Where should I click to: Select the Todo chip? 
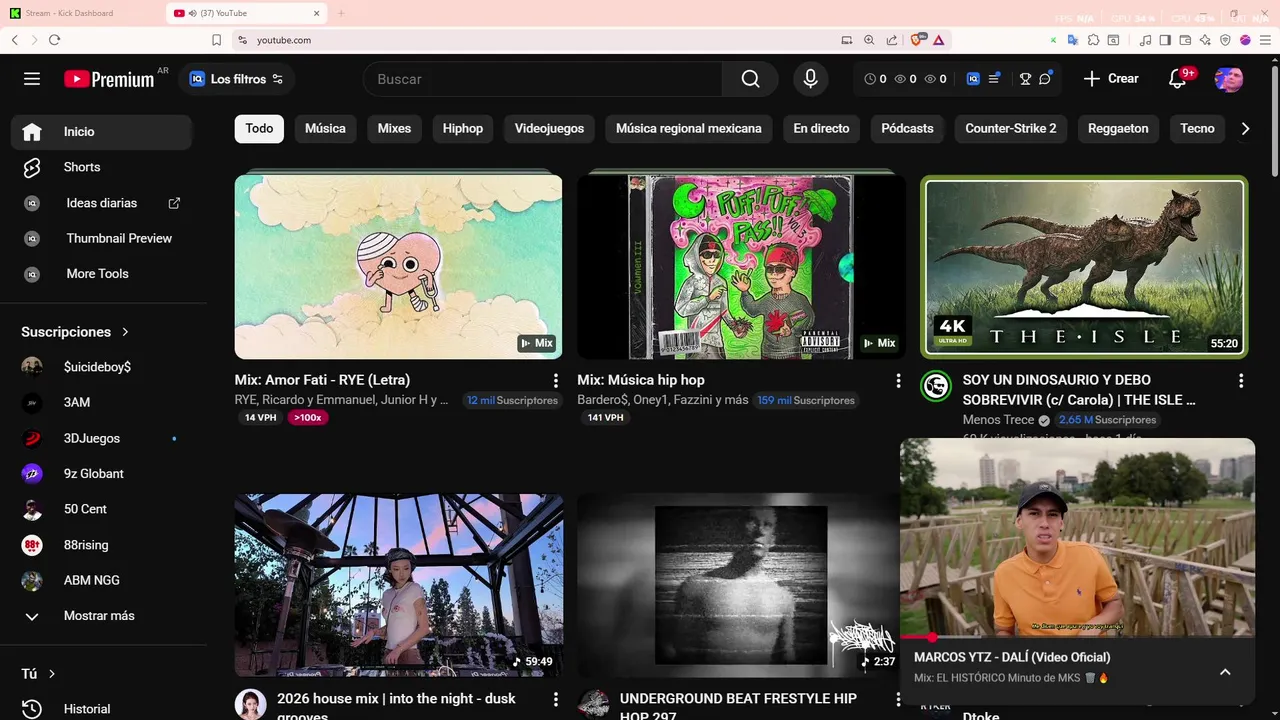coord(259,128)
